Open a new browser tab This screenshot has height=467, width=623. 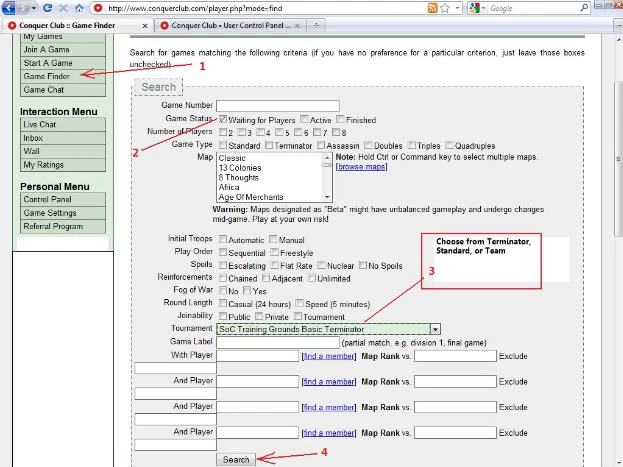click(316, 25)
